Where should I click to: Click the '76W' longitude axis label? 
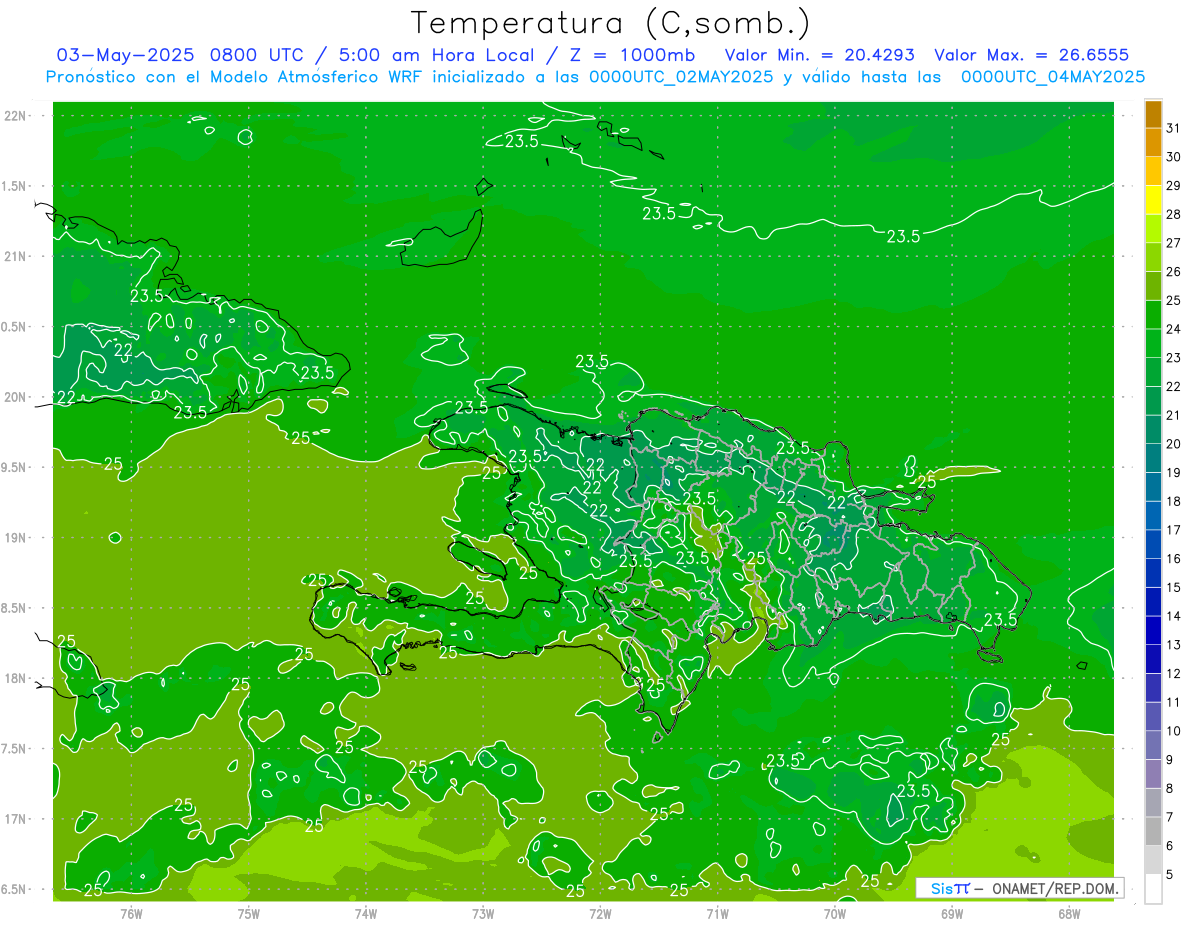tap(131, 913)
